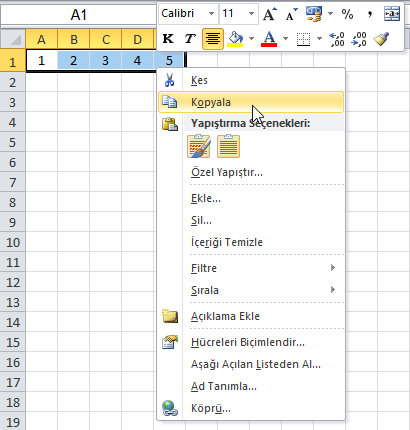This screenshot has height=430, width=410.
Task: Open the Calibri font name dropdown
Action: 211,14
